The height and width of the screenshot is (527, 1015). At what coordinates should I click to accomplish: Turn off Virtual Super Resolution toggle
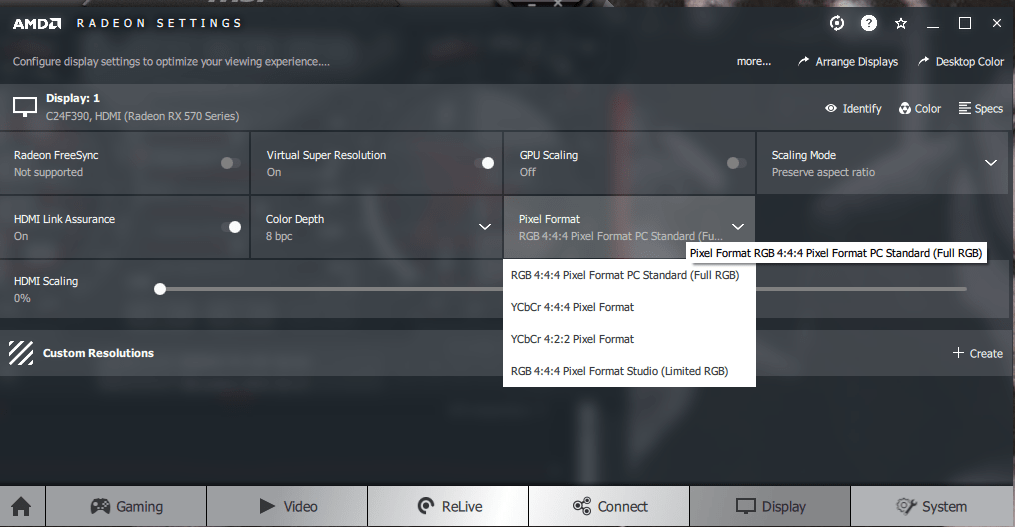(484, 163)
